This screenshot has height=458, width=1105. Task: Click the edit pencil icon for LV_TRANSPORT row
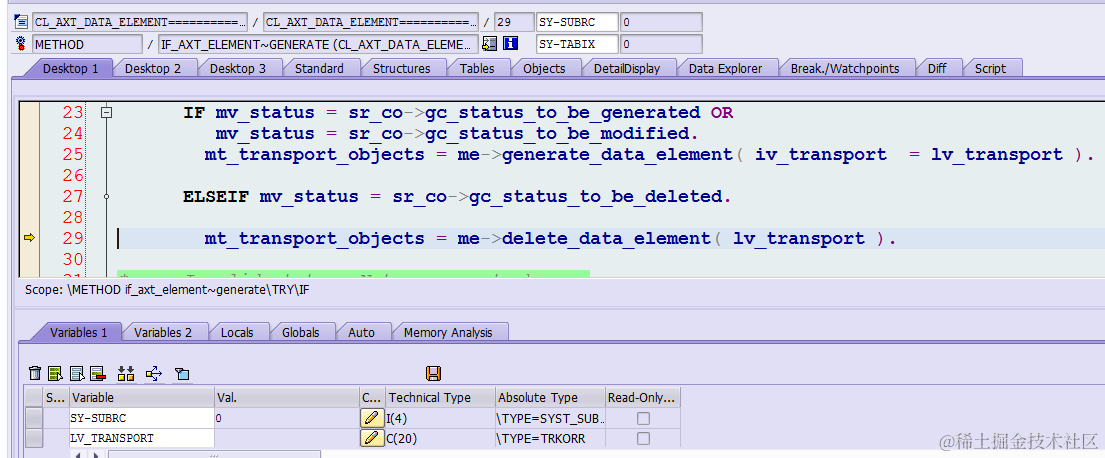tap(371, 438)
